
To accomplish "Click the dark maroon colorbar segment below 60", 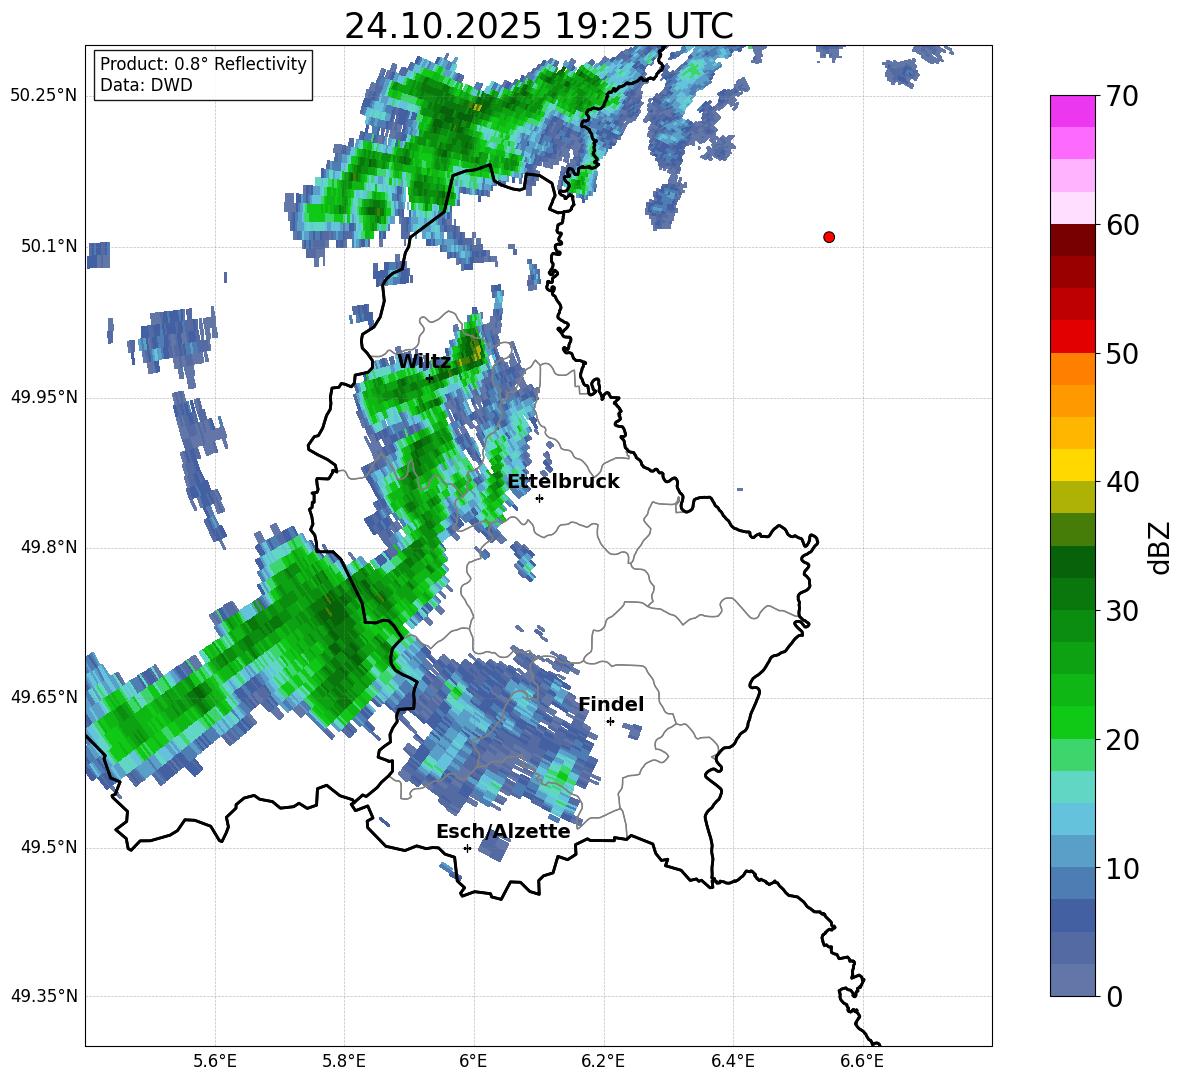I will point(1072,240).
